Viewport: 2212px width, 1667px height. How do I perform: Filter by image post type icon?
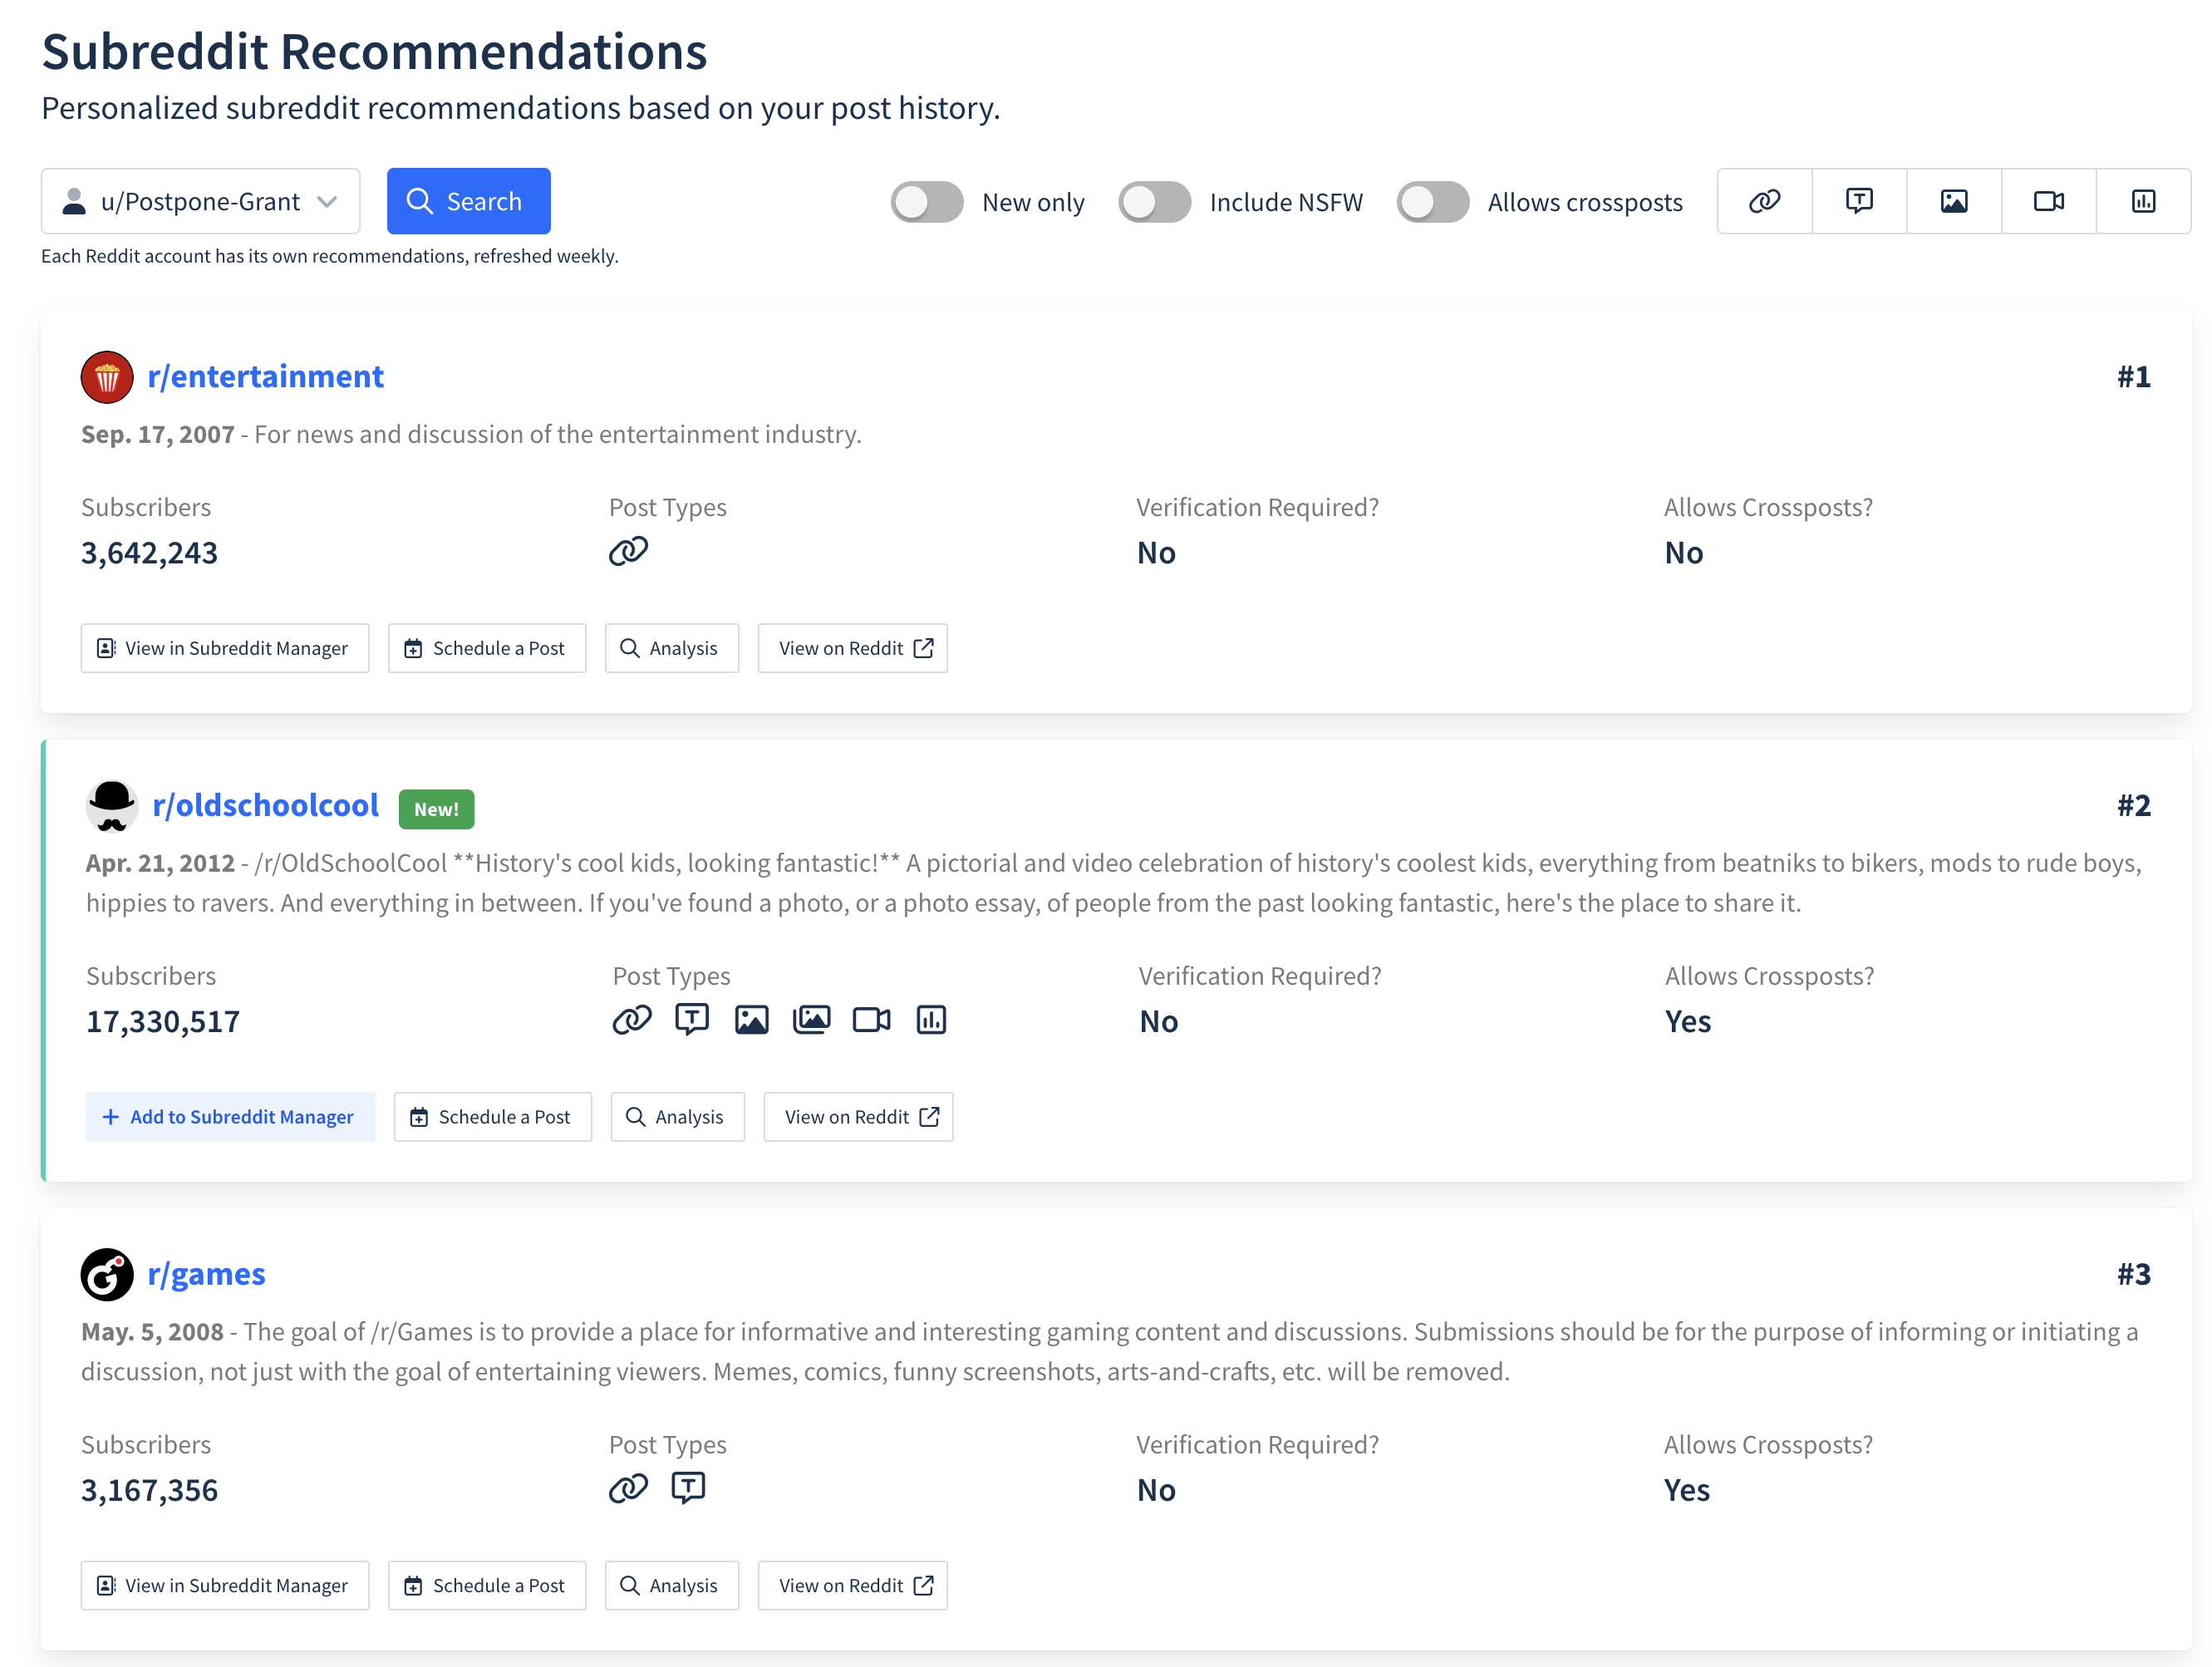tap(1954, 201)
